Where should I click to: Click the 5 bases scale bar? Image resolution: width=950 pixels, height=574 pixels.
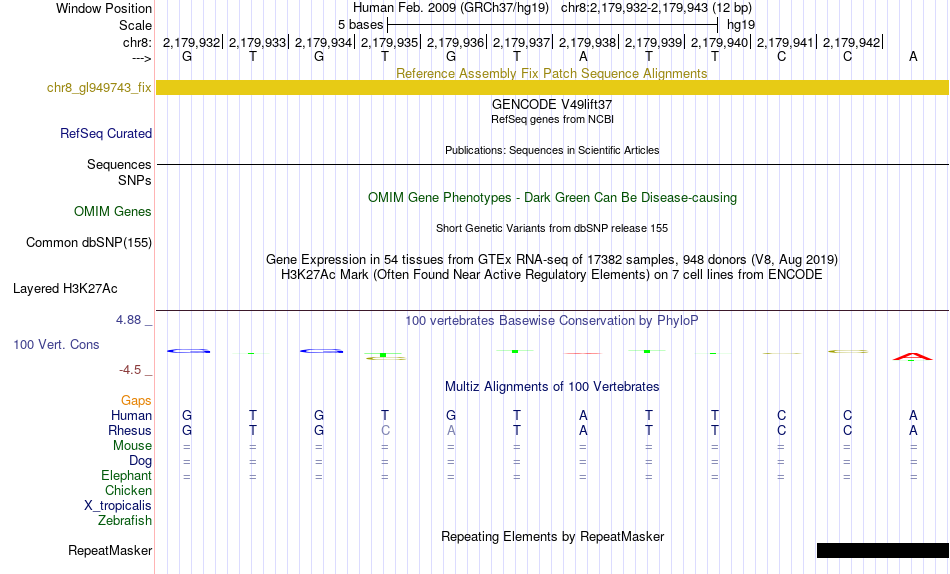click(552, 25)
